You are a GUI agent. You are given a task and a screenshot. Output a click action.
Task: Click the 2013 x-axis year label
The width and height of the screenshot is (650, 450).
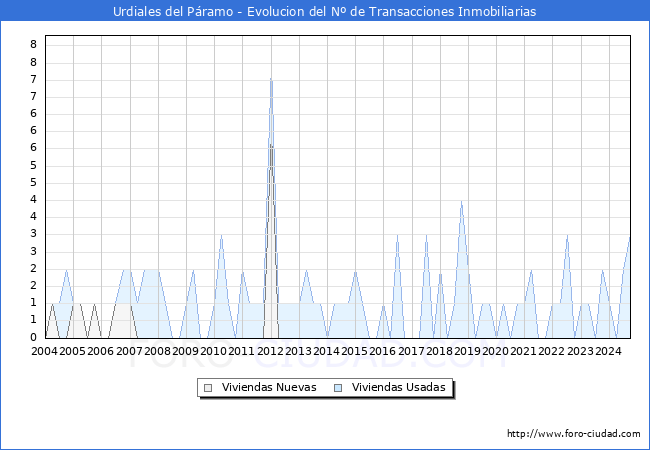pos(298,351)
